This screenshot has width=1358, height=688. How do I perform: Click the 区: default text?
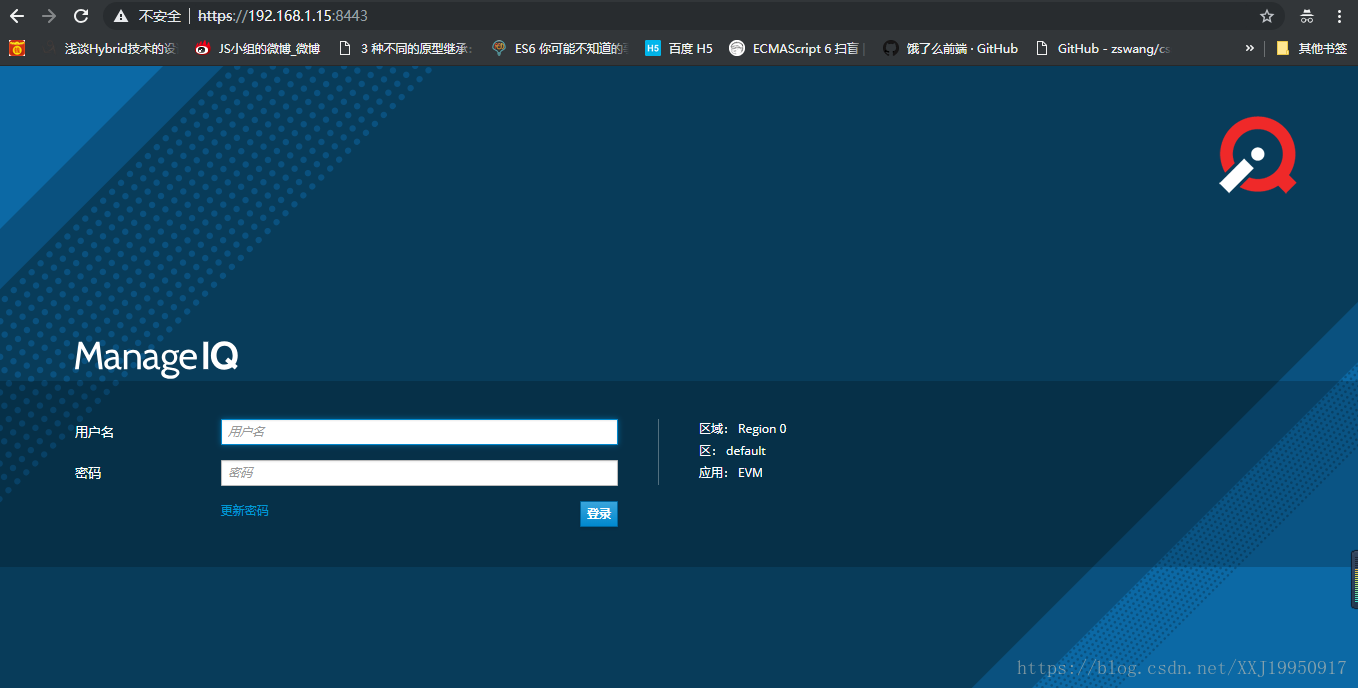(733, 451)
